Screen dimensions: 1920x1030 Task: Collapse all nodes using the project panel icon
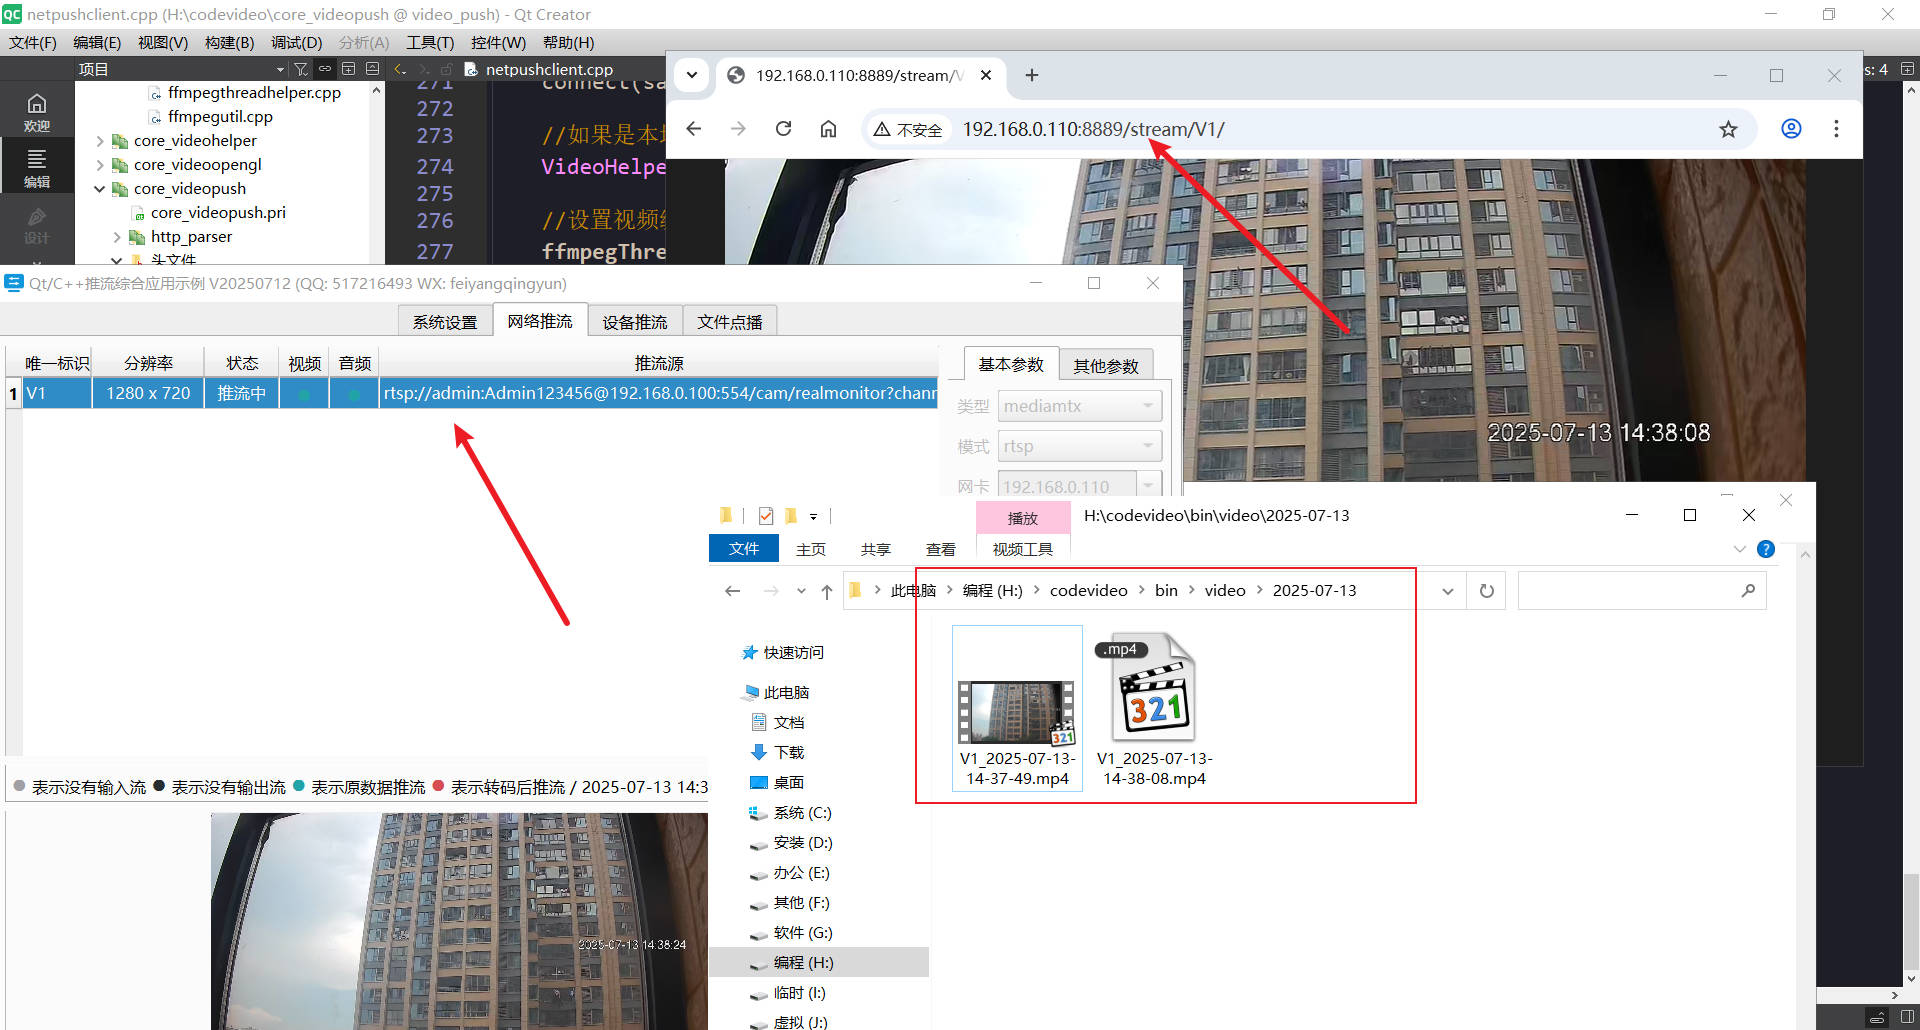[371, 68]
